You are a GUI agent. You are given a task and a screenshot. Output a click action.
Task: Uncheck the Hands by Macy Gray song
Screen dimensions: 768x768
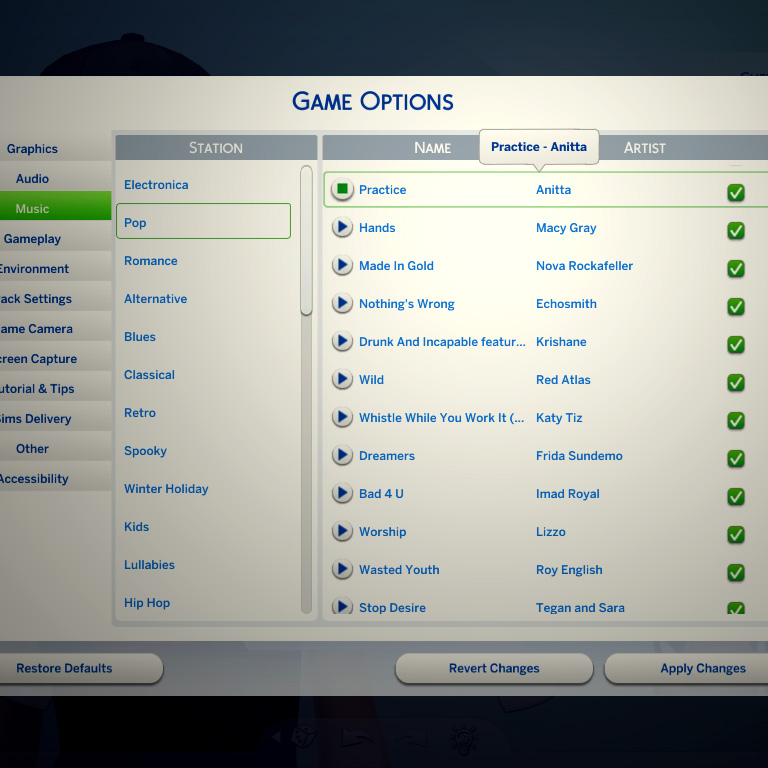pyautogui.click(x=736, y=230)
